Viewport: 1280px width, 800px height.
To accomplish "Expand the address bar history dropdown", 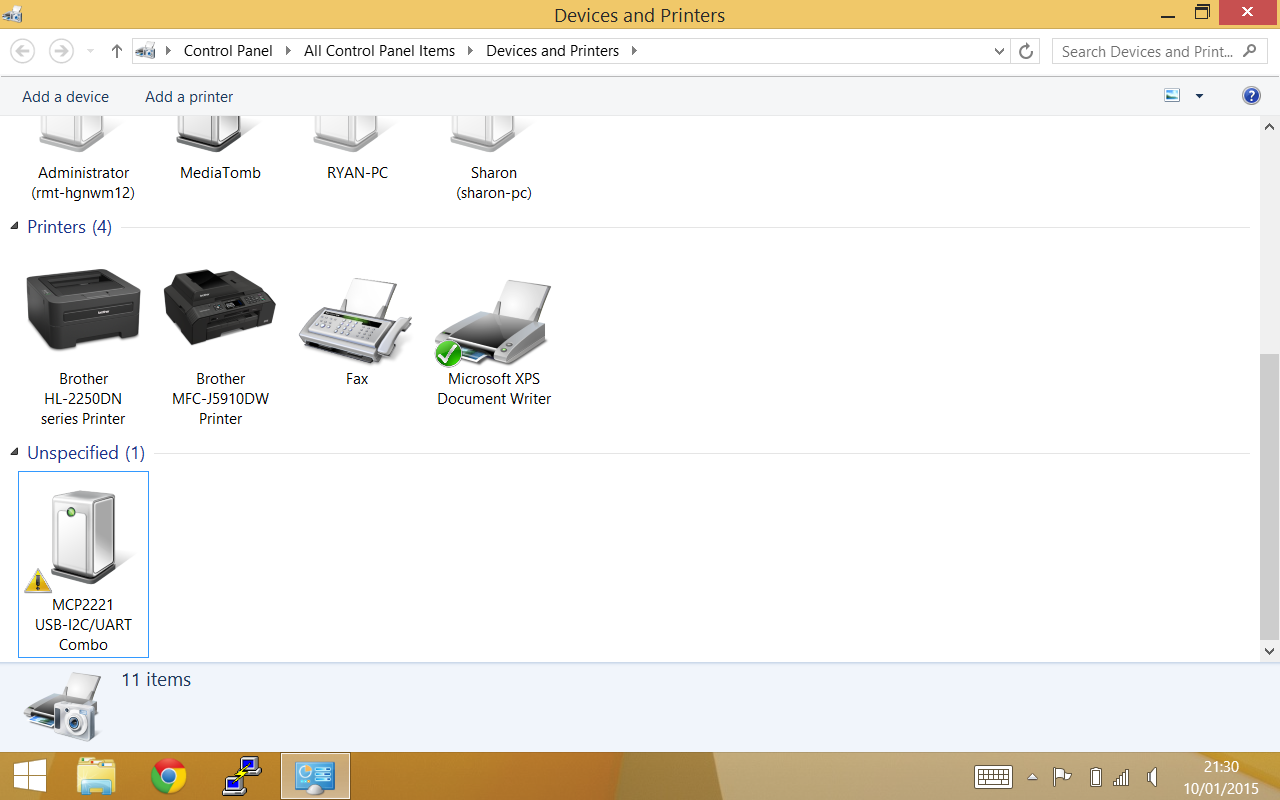I will (x=999, y=51).
